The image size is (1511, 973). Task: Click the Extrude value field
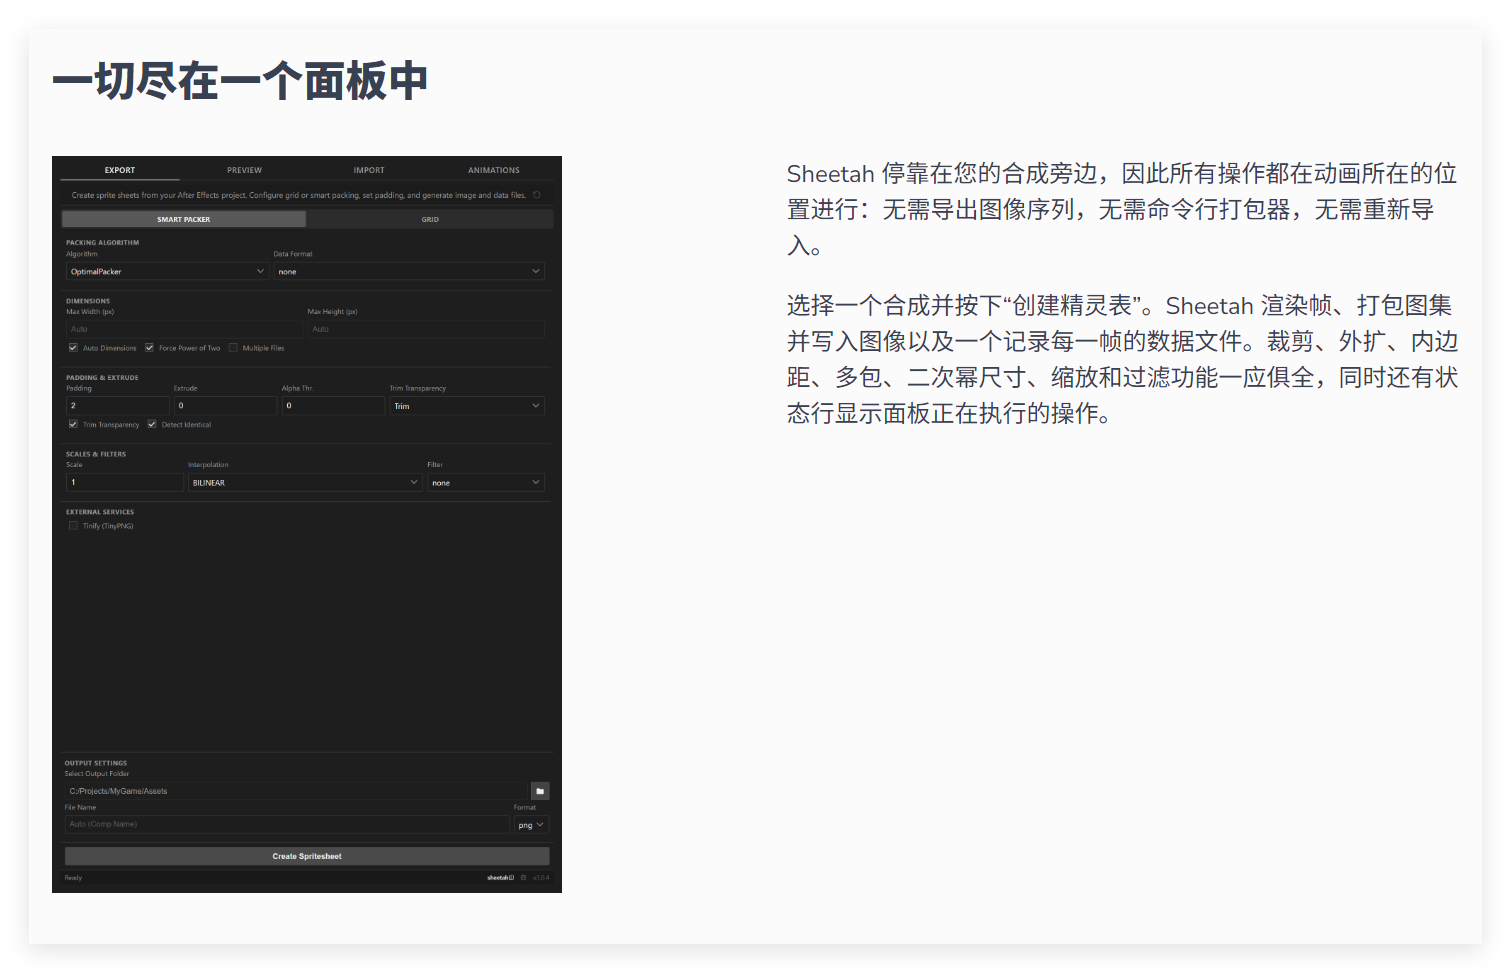pyautogui.click(x=226, y=406)
